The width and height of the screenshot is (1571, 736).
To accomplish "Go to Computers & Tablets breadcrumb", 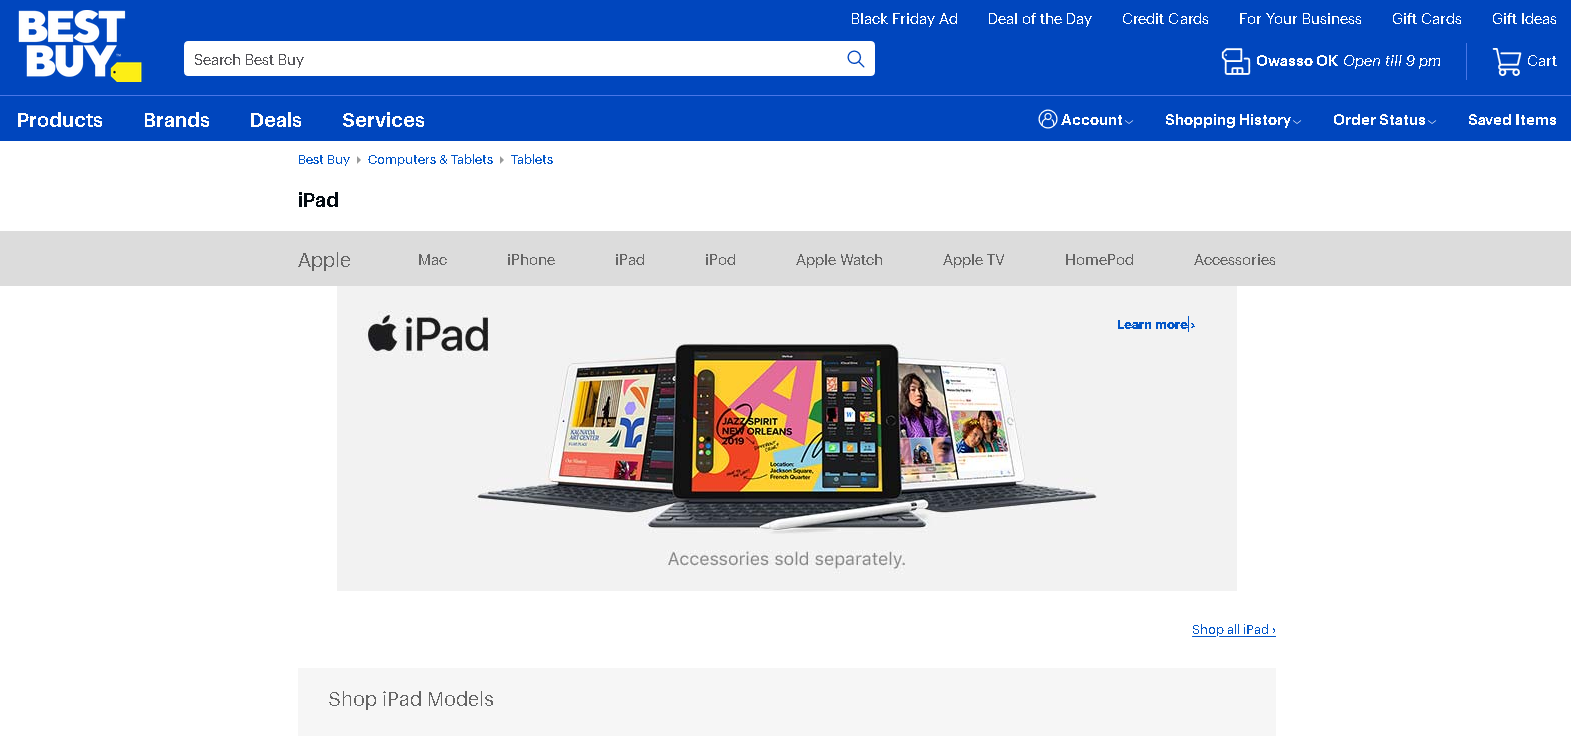I will click(x=430, y=160).
